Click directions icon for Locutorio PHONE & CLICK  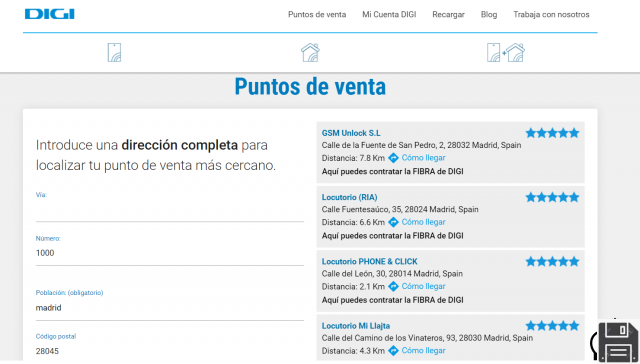click(x=393, y=286)
